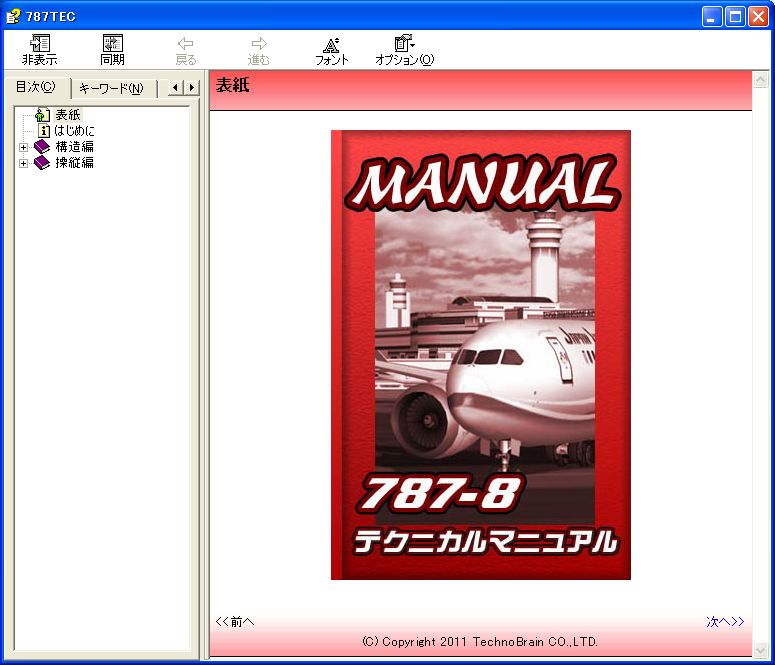The height and width of the screenshot is (665, 775).
Task: Click the 進む (Forward) arrow icon
Action: [258, 44]
